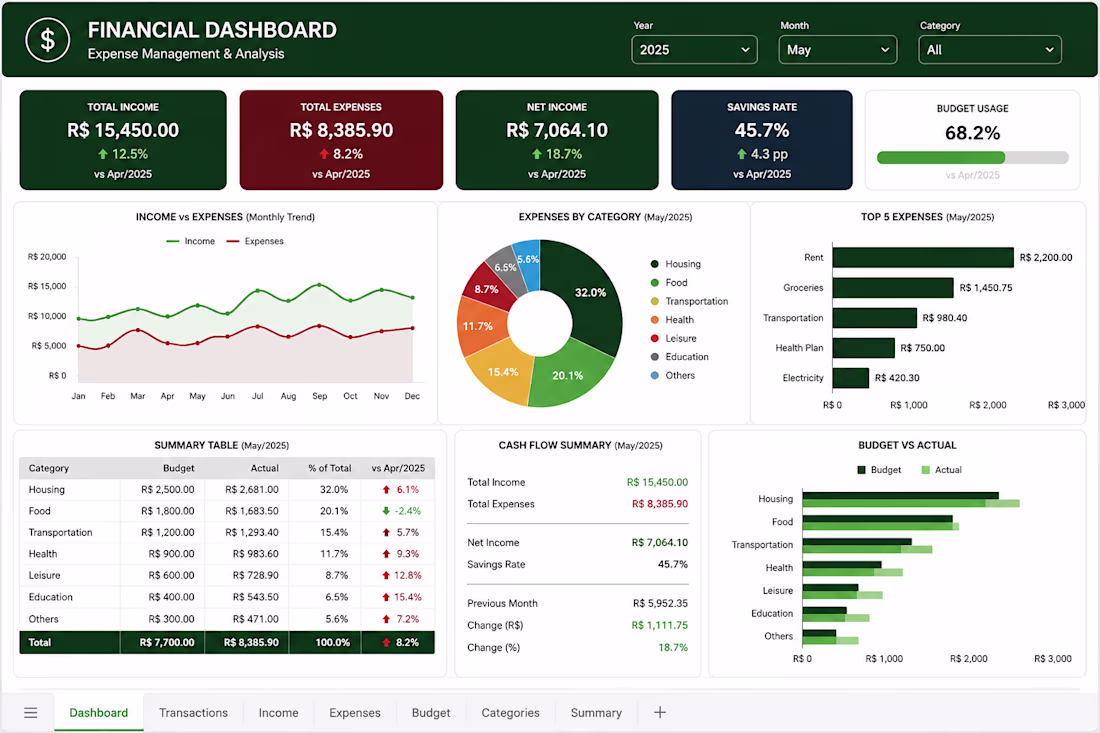This screenshot has width=1100, height=733.
Task: Click green up arrow under Total Income
Action: click(x=102, y=154)
